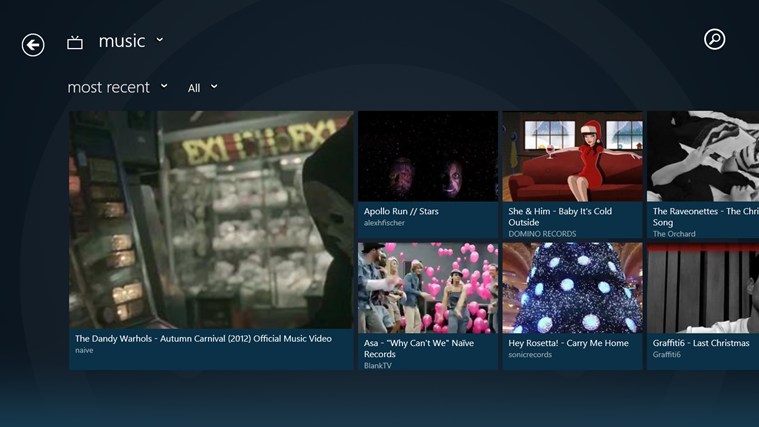Play the Asa Why Can't We thumbnail
The width and height of the screenshot is (759, 427).
click(x=428, y=288)
